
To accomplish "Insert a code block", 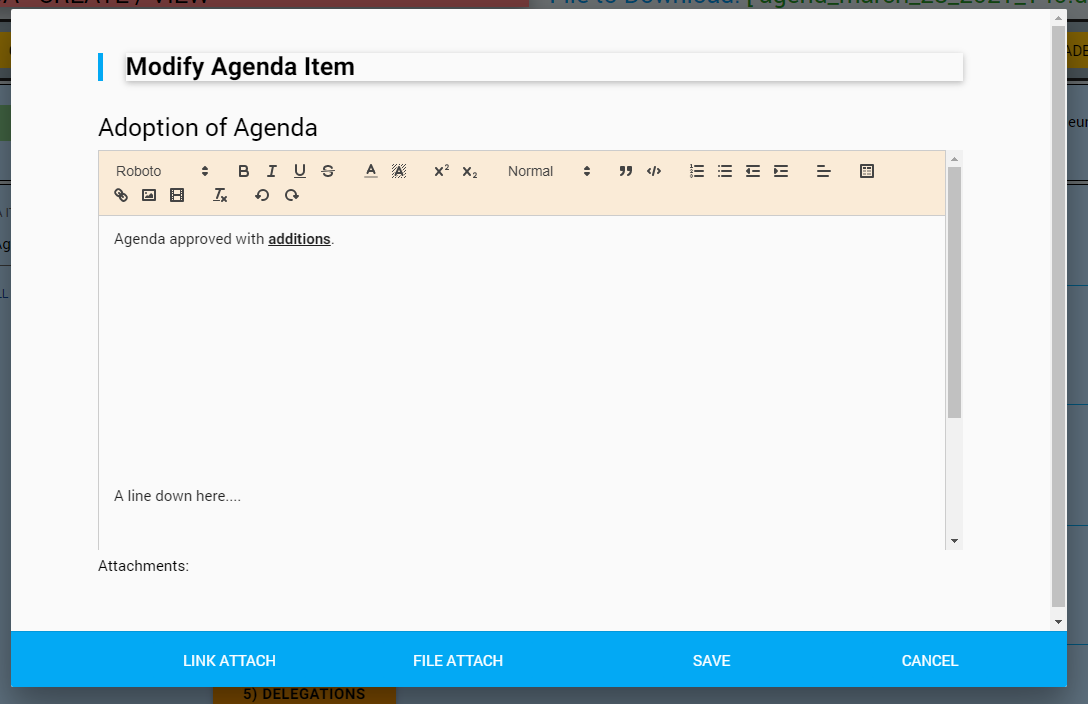I will [x=654, y=171].
